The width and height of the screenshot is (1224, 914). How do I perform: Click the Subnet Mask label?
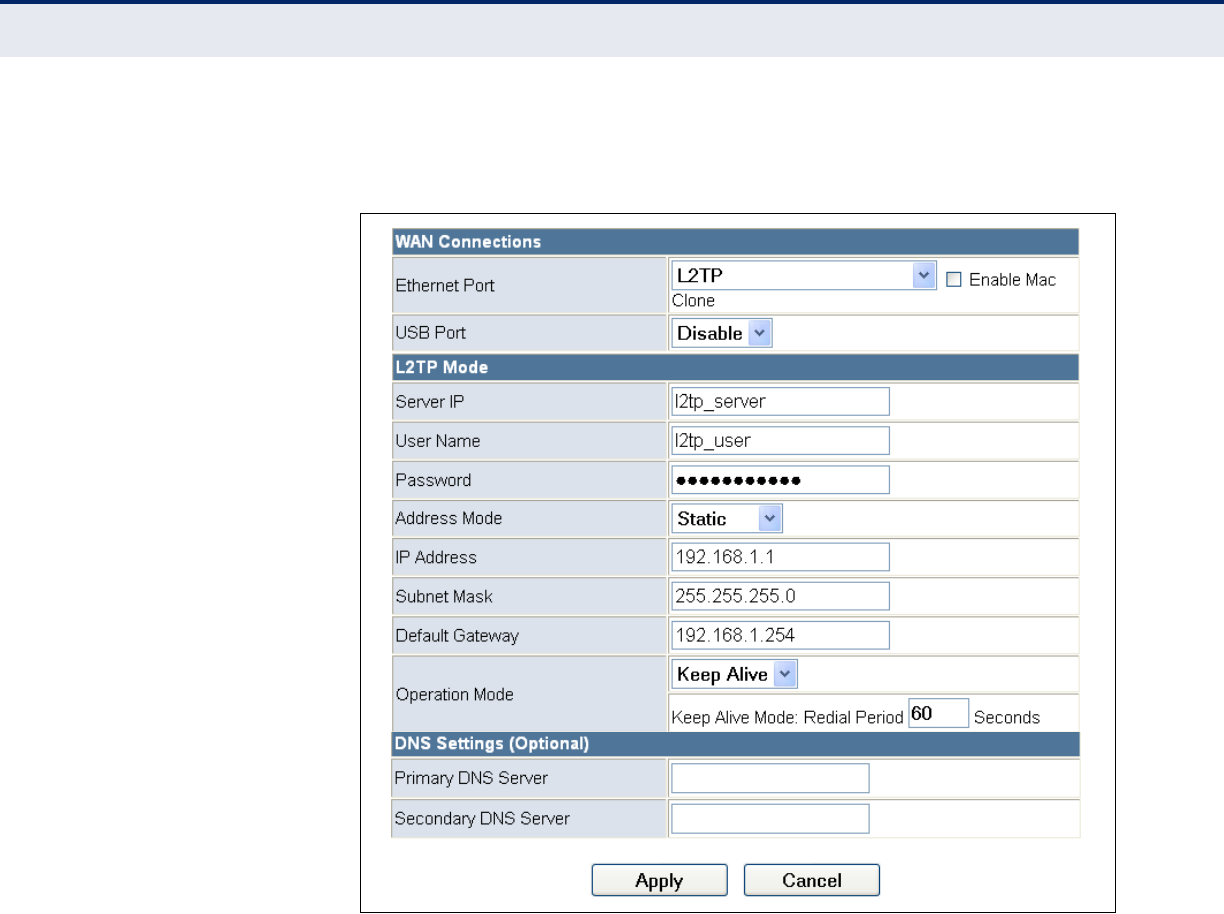coord(444,597)
